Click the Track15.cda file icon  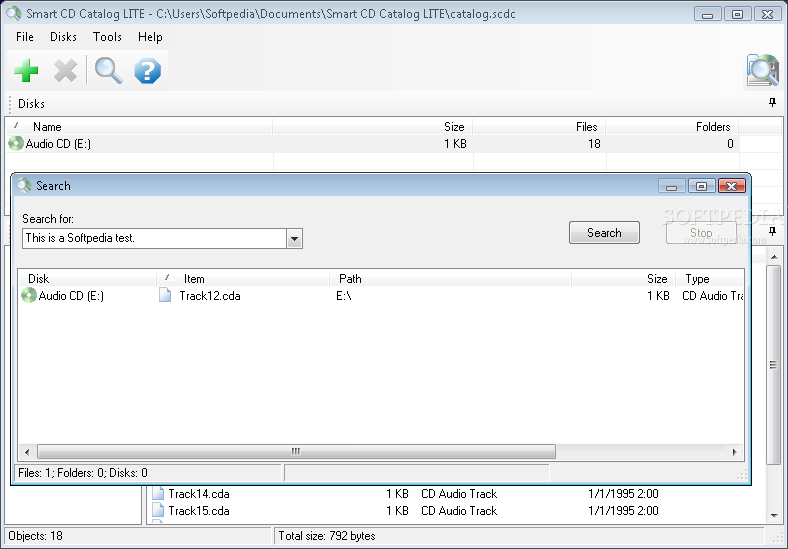(158, 510)
